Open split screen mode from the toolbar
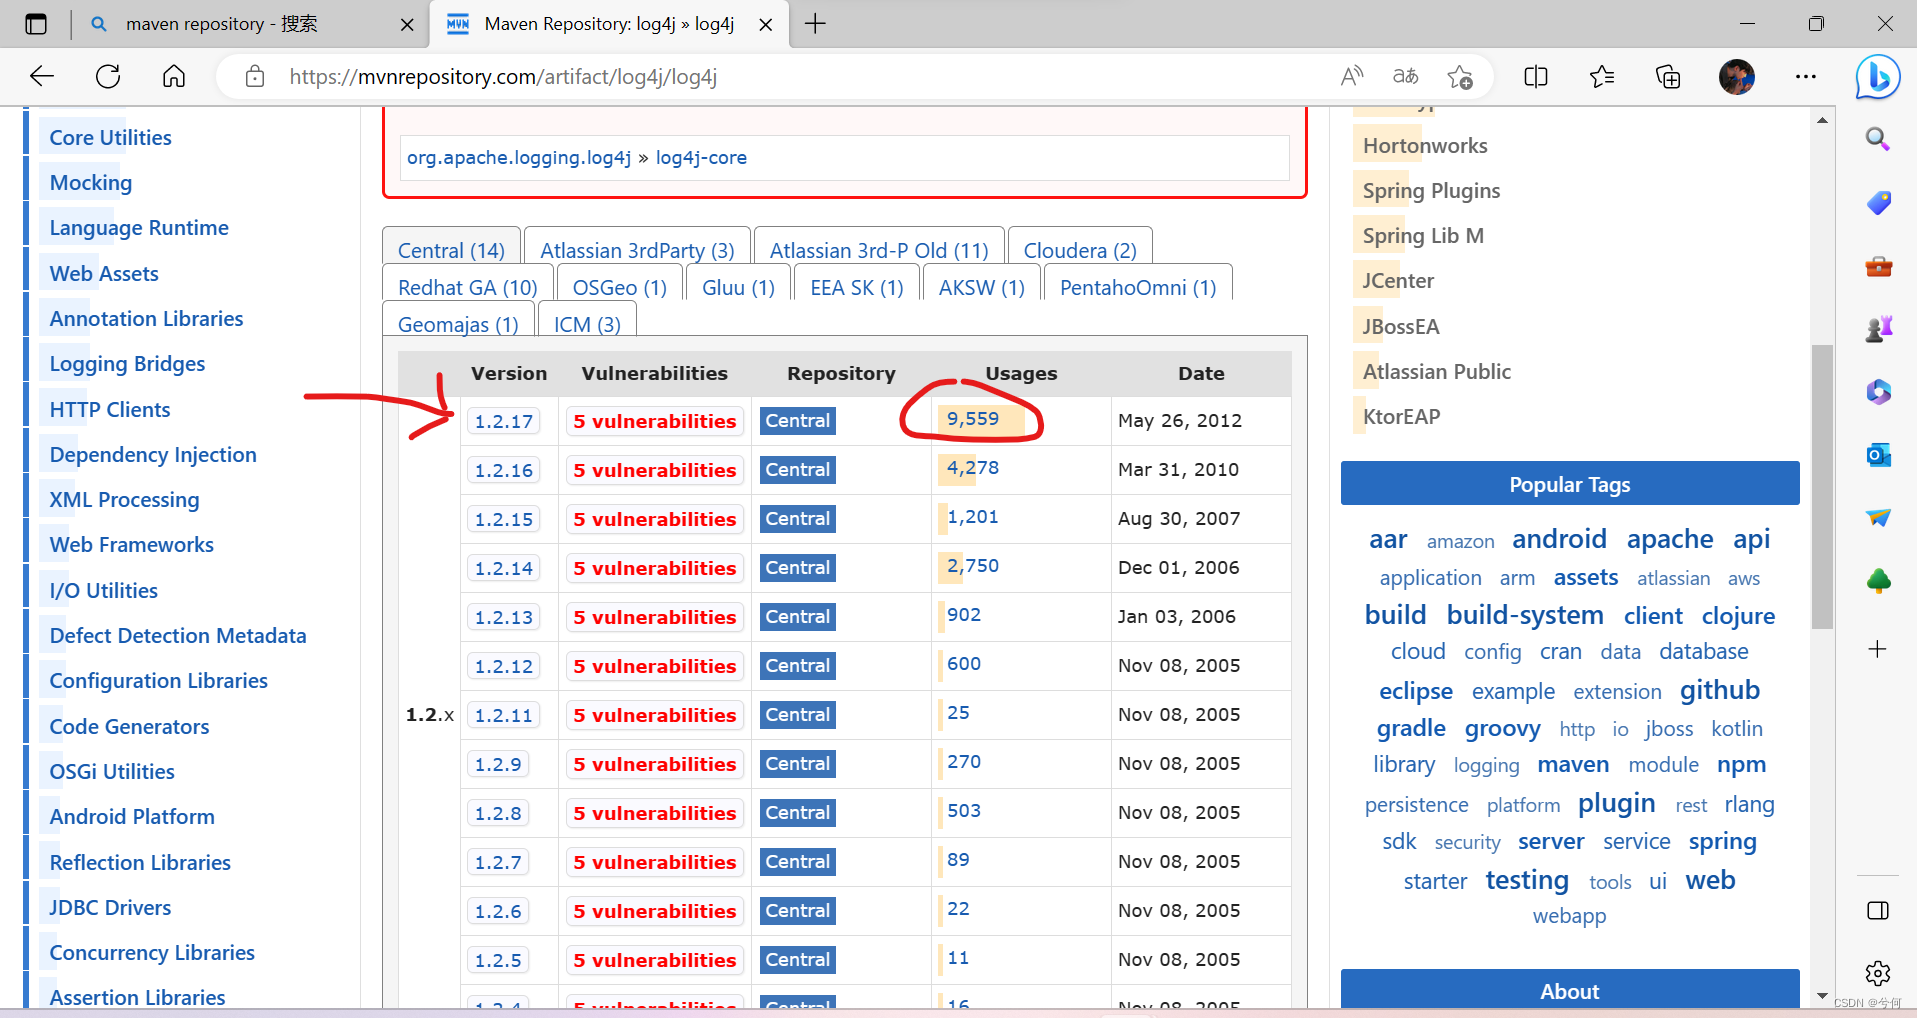 [1535, 76]
